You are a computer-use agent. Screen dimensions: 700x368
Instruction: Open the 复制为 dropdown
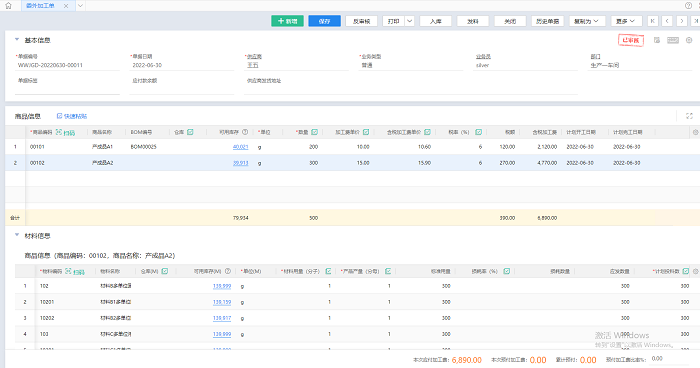[x=587, y=21]
